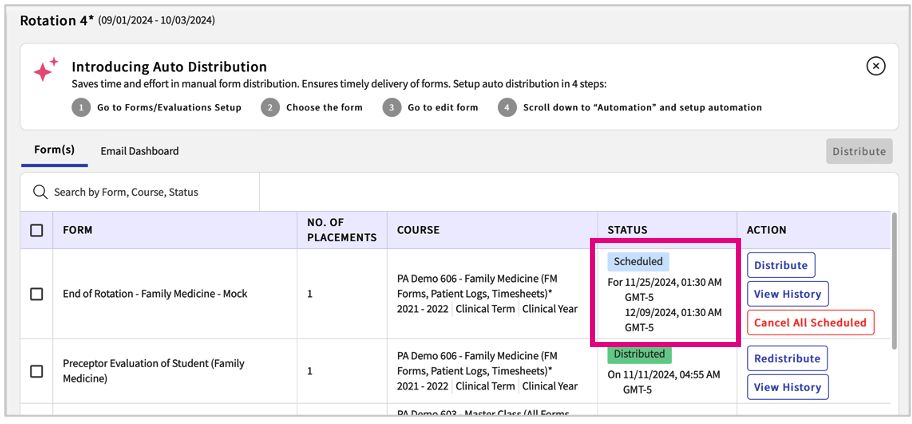Switch to Email Dashboard tab
912x424 pixels.
139,151
